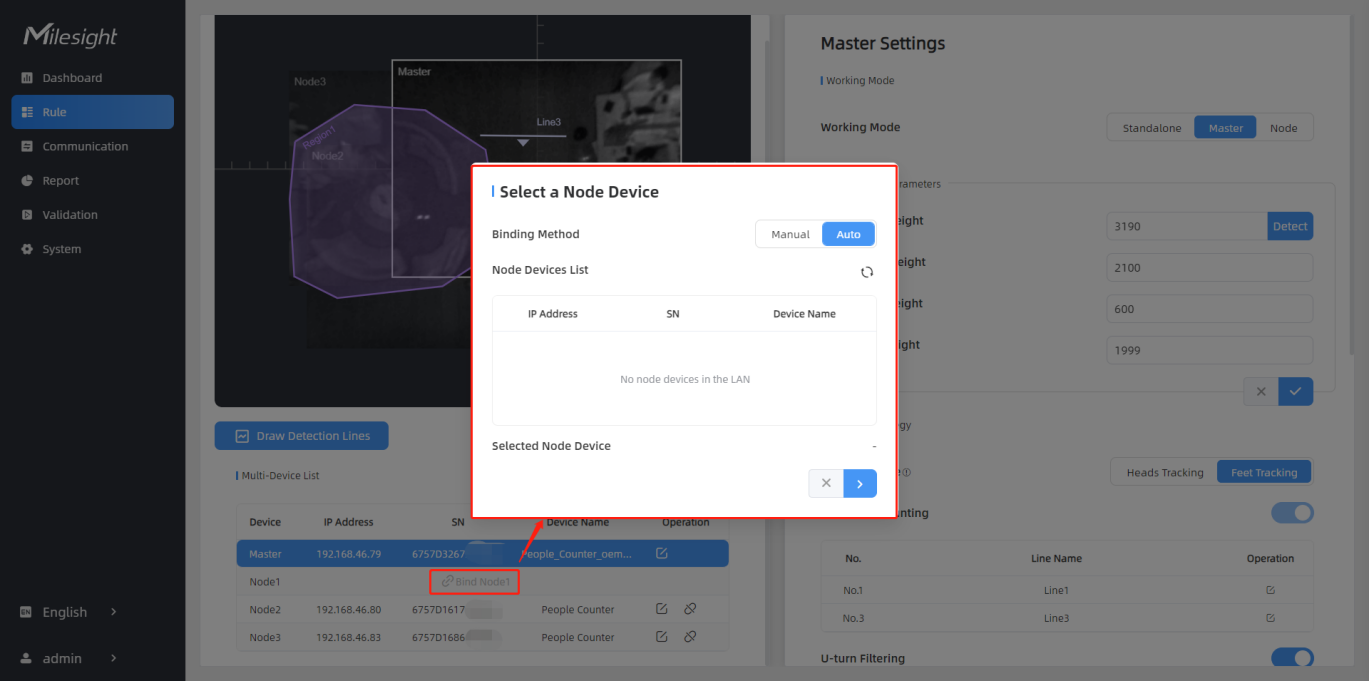Open the Dashboard page
The width and height of the screenshot is (1369, 681).
coord(72,78)
